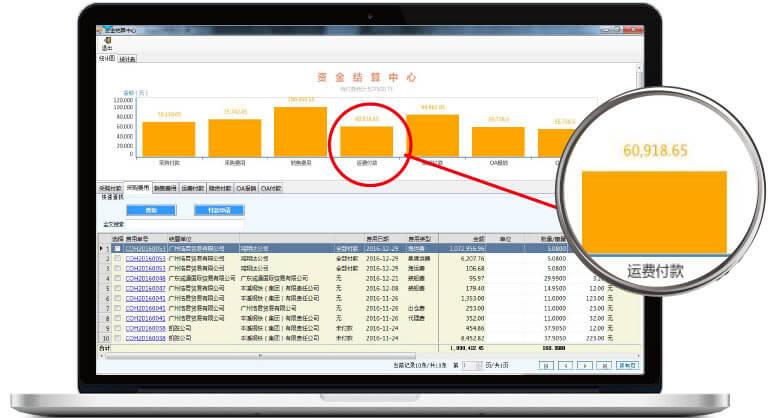This screenshot has height=418, width=773.
Task: Tick the checkbox in table row 7
Action: pyautogui.click(x=117, y=308)
